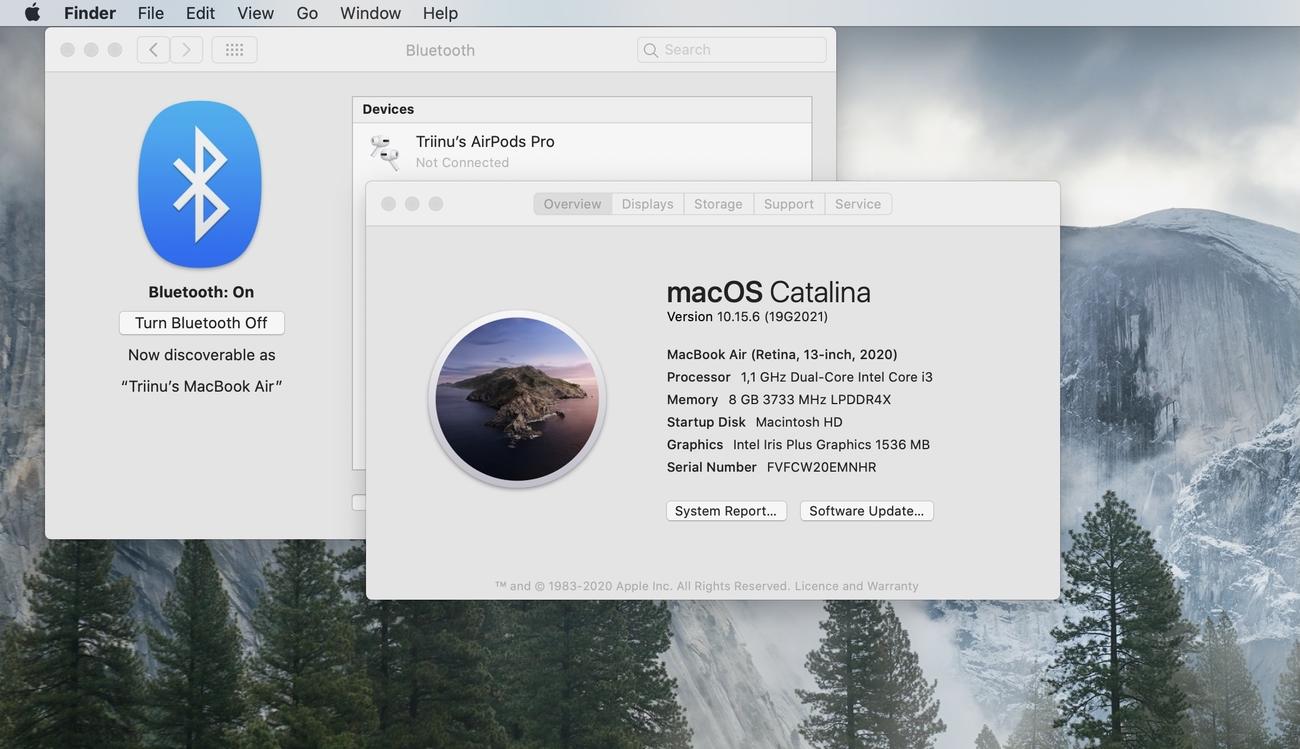Show all preferences grid icon
The image size is (1300, 749).
234,50
